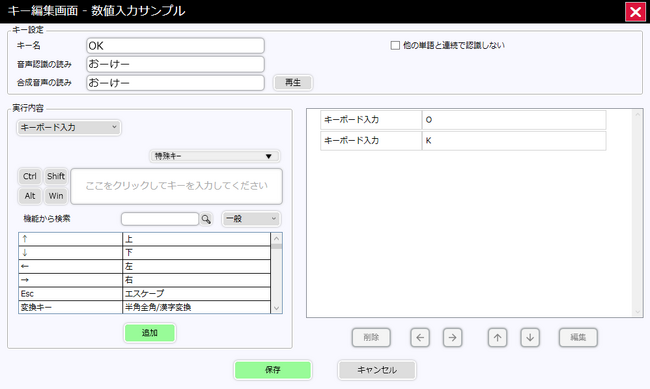Select the キーボード入力 O action row
Image resolution: width=650 pixels, height=389 pixels.
pos(463,120)
